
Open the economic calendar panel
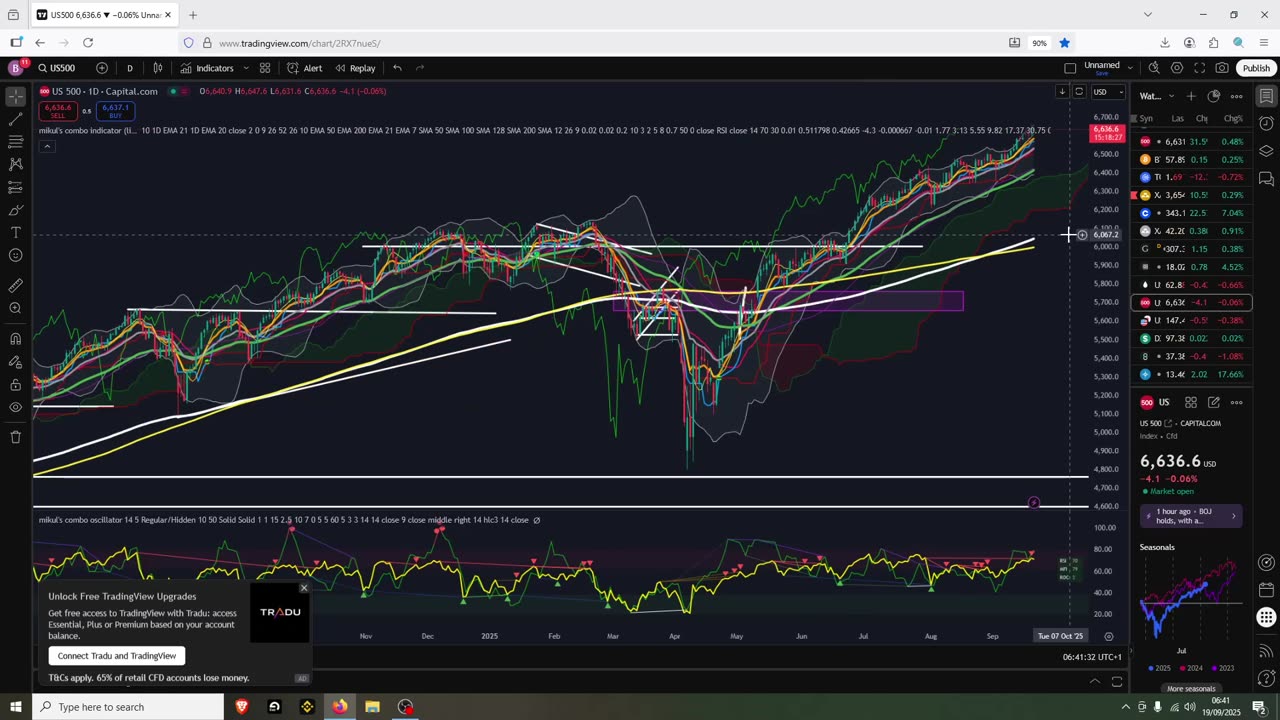pyautogui.click(x=1266, y=589)
